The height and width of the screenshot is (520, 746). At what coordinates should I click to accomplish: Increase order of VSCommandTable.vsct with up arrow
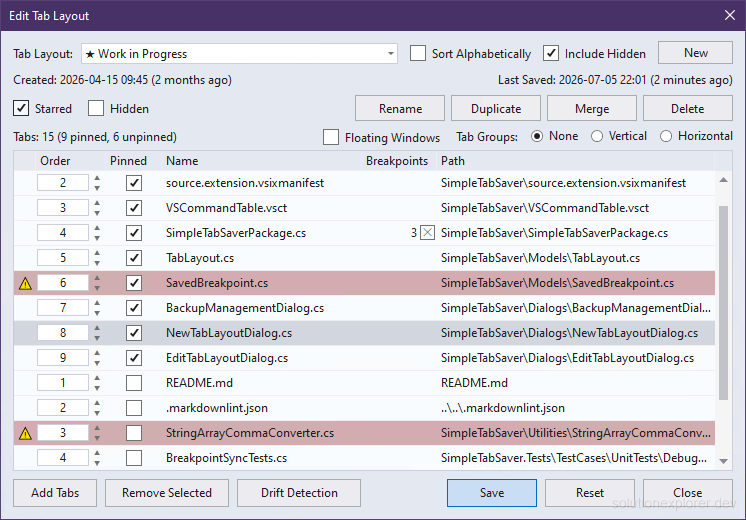pyautogui.click(x=97, y=203)
